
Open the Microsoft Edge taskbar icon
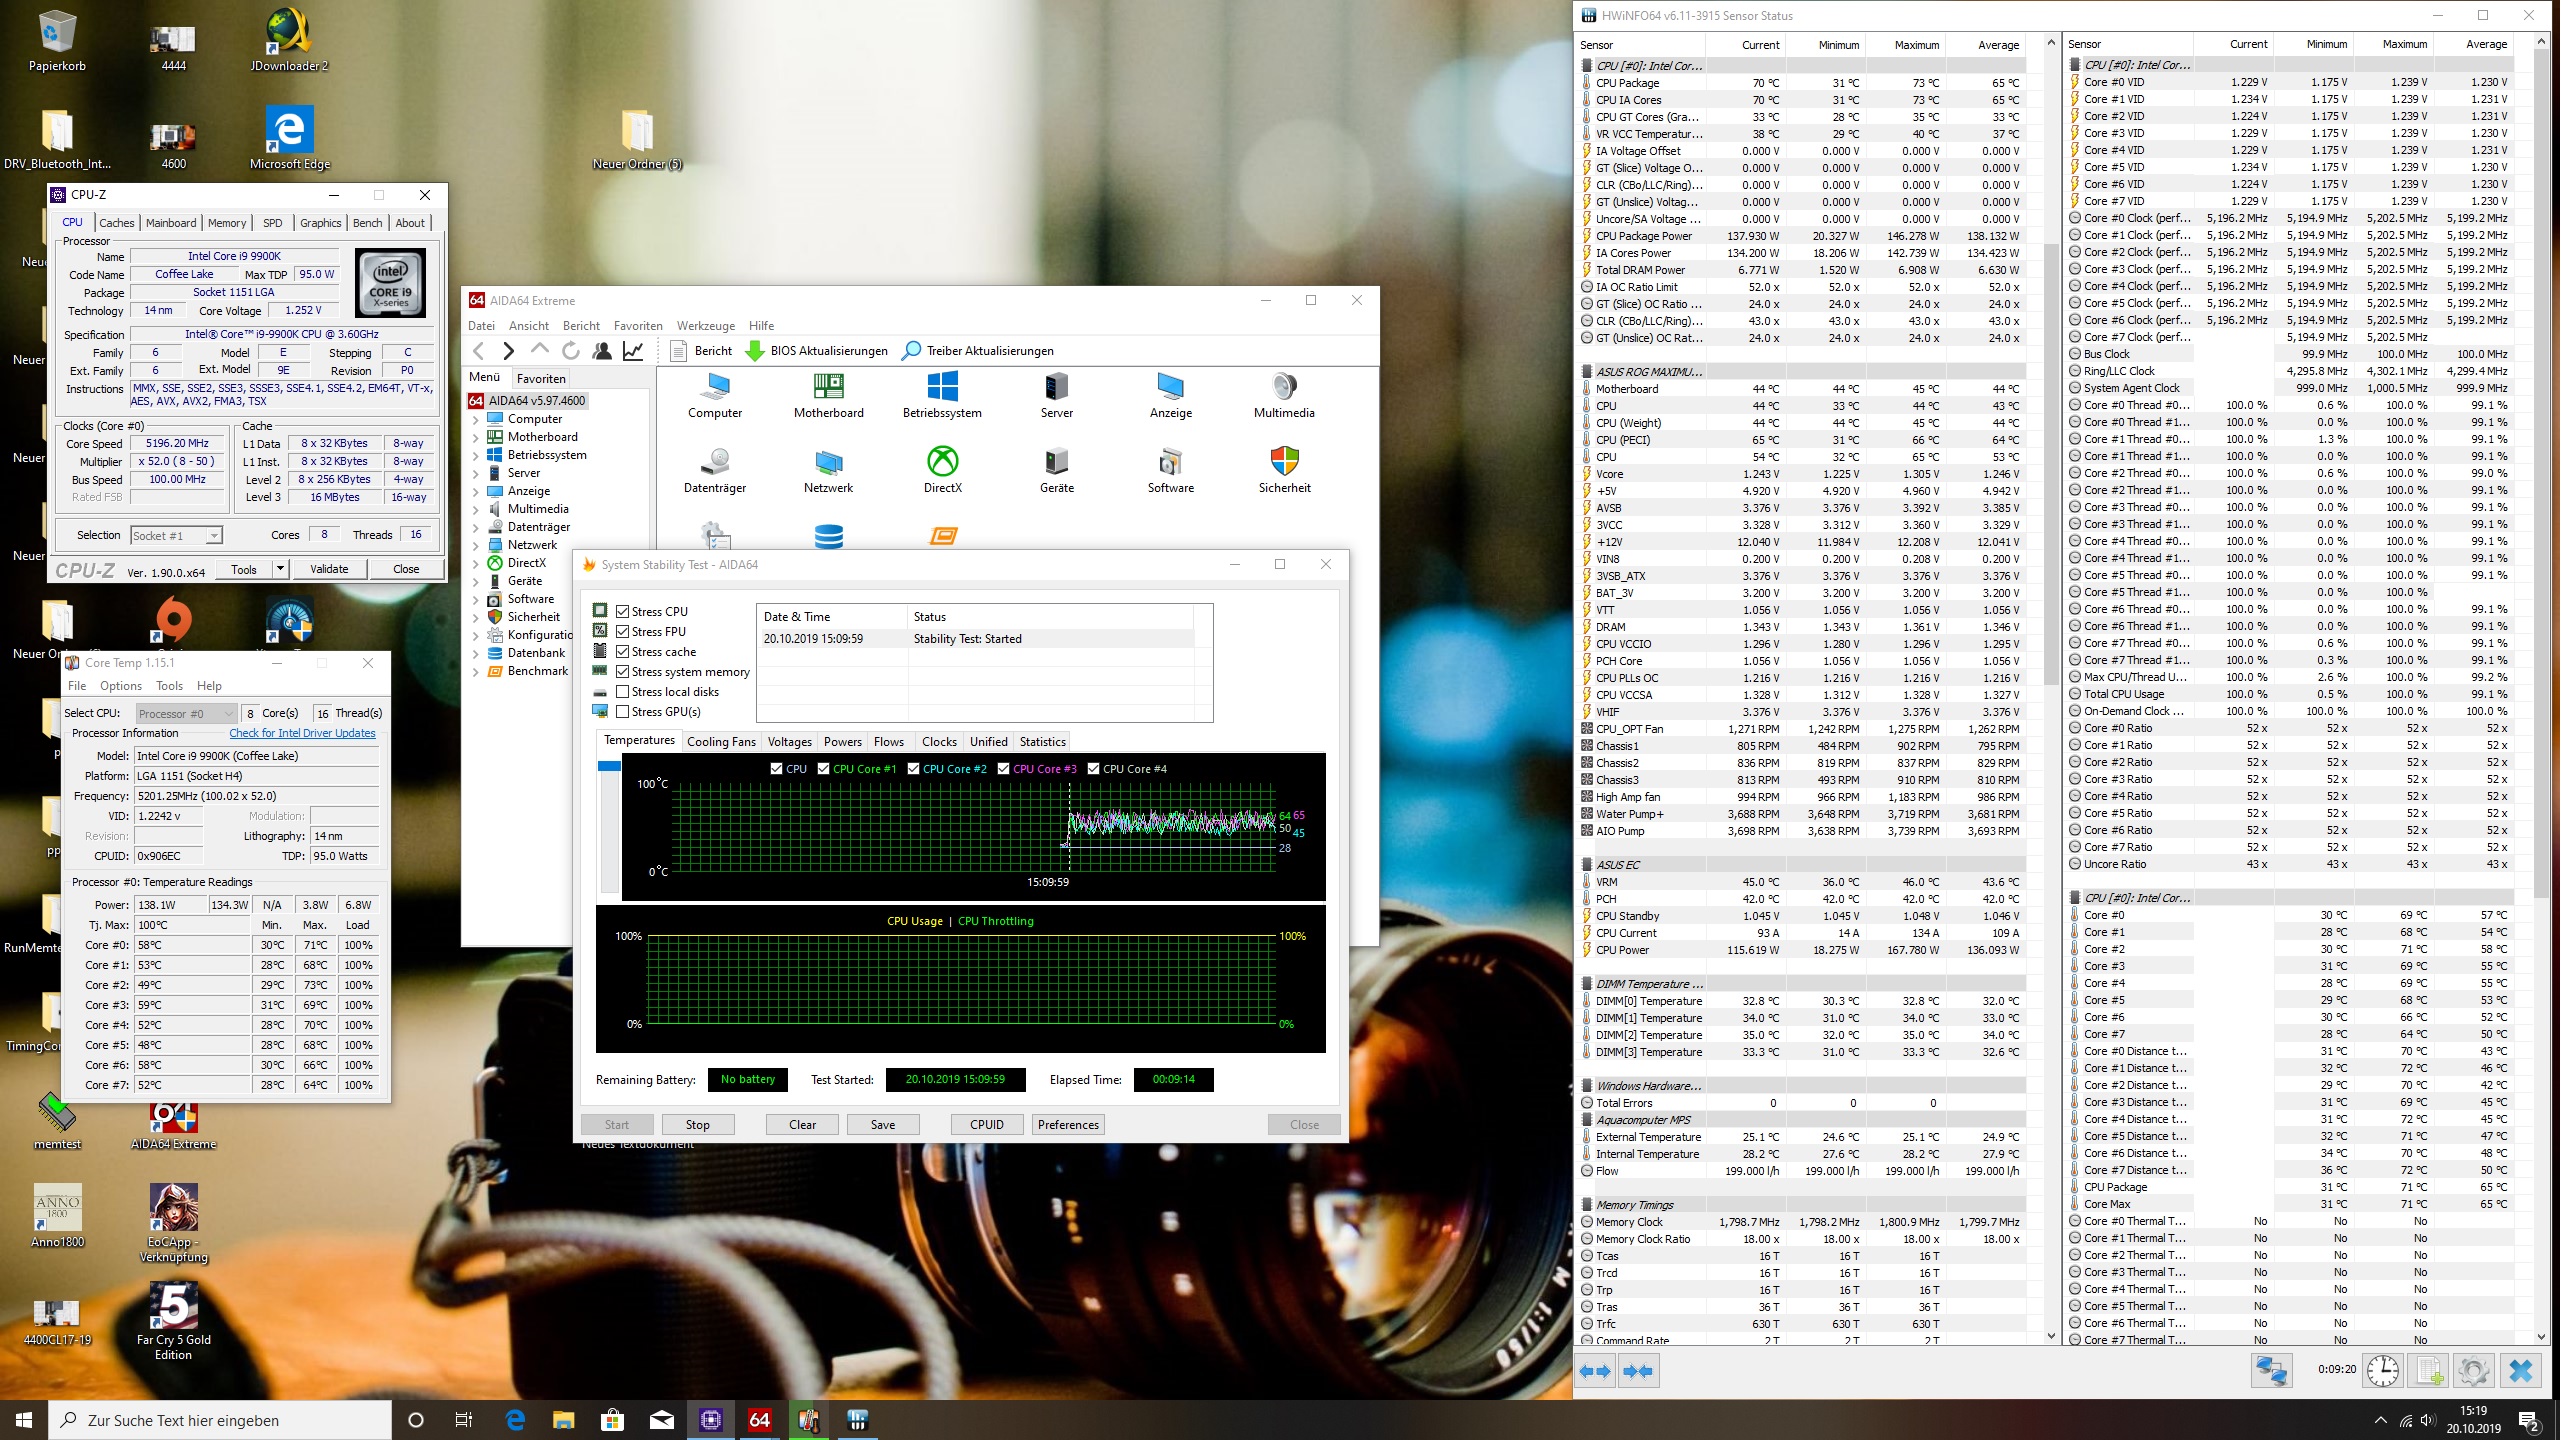pyautogui.click(x=515, y=1420)
